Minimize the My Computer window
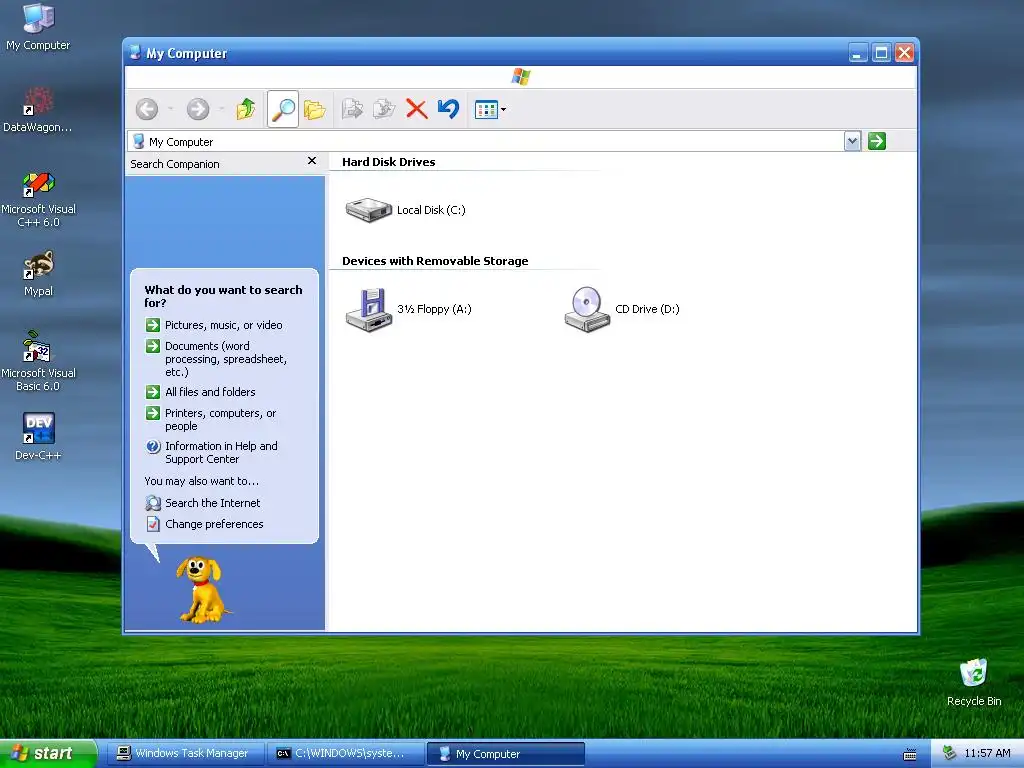 (x=857, y=53)
